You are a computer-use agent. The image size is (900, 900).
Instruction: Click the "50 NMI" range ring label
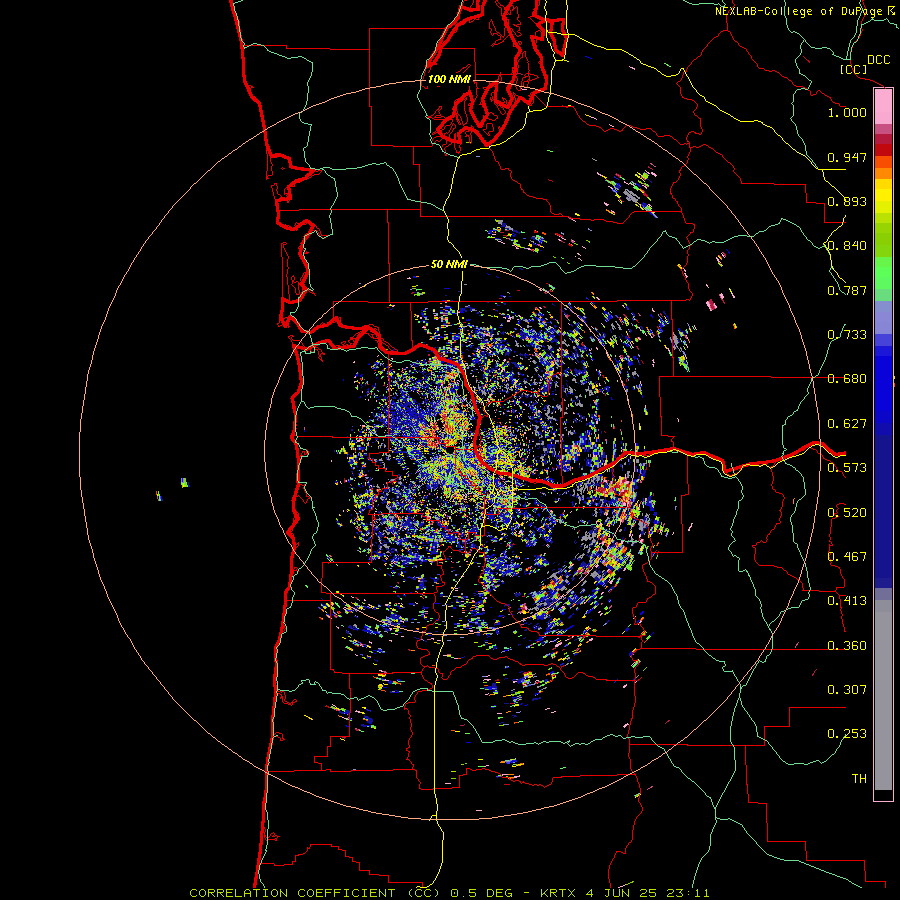tap(449, 264)
